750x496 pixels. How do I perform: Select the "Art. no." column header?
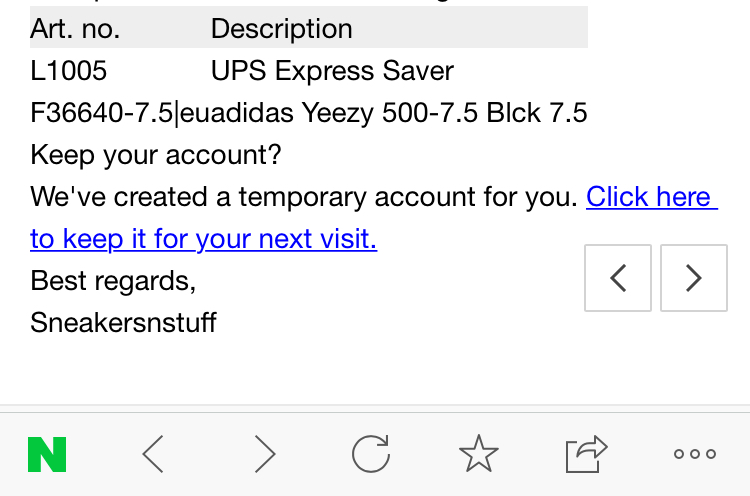click(75, 29)
